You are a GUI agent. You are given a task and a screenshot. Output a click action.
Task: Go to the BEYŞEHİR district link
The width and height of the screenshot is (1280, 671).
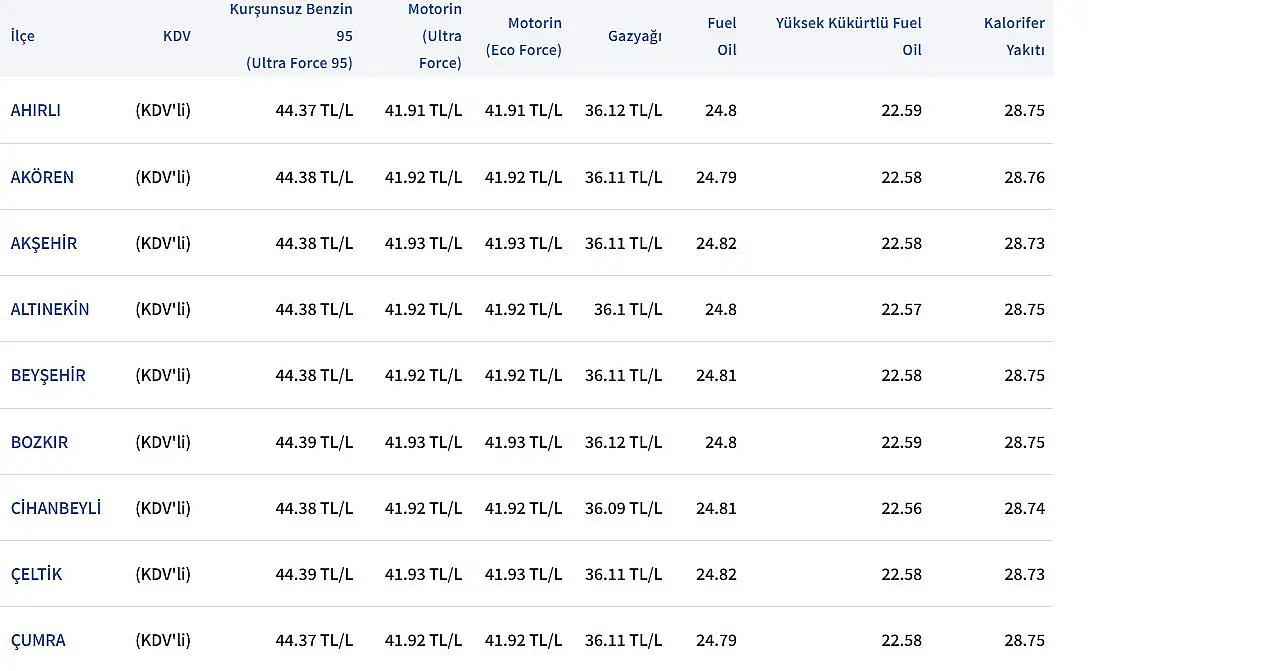[x=48, y=375]
